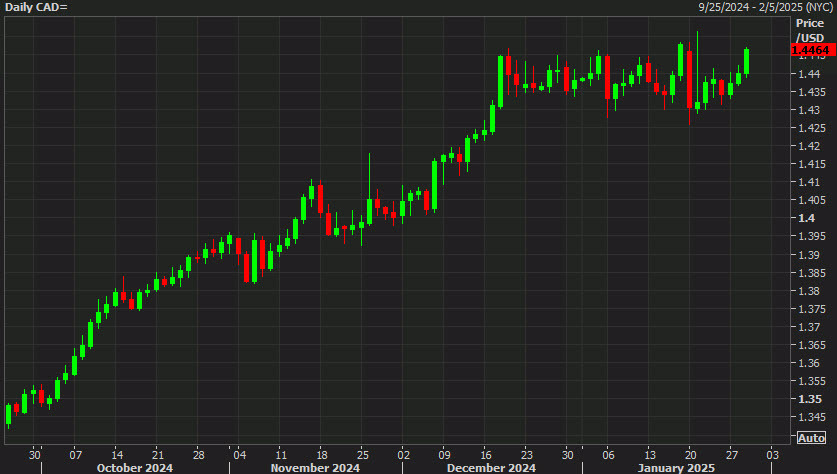Select the 1.375 price axis label
837x474 pixels.
click(x=811, y=309)
